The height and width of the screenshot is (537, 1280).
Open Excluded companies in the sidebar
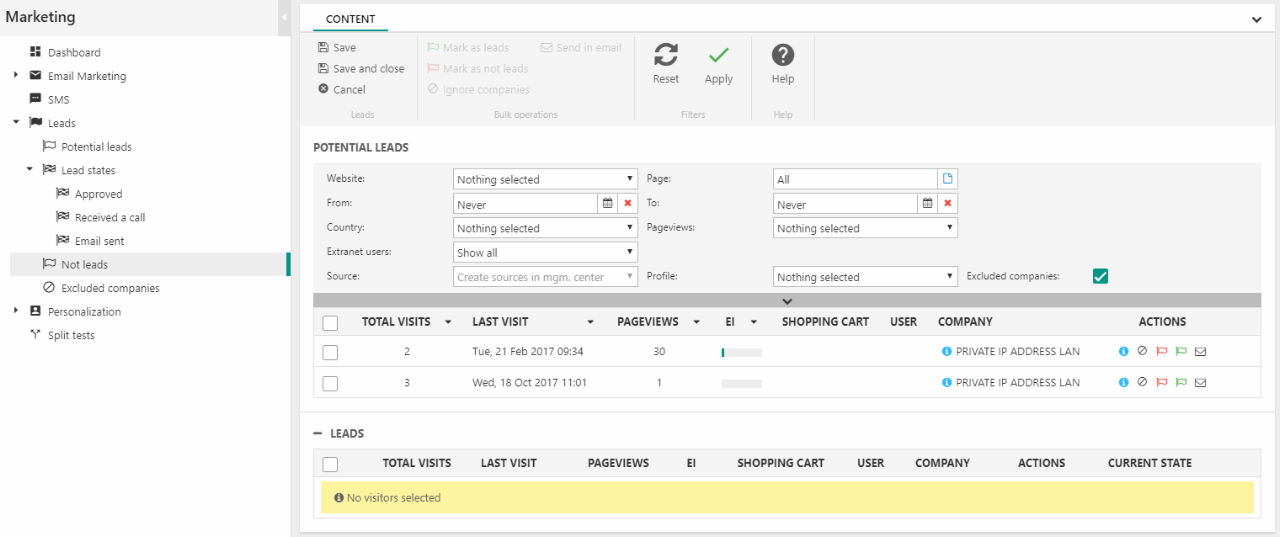[110, 288]
